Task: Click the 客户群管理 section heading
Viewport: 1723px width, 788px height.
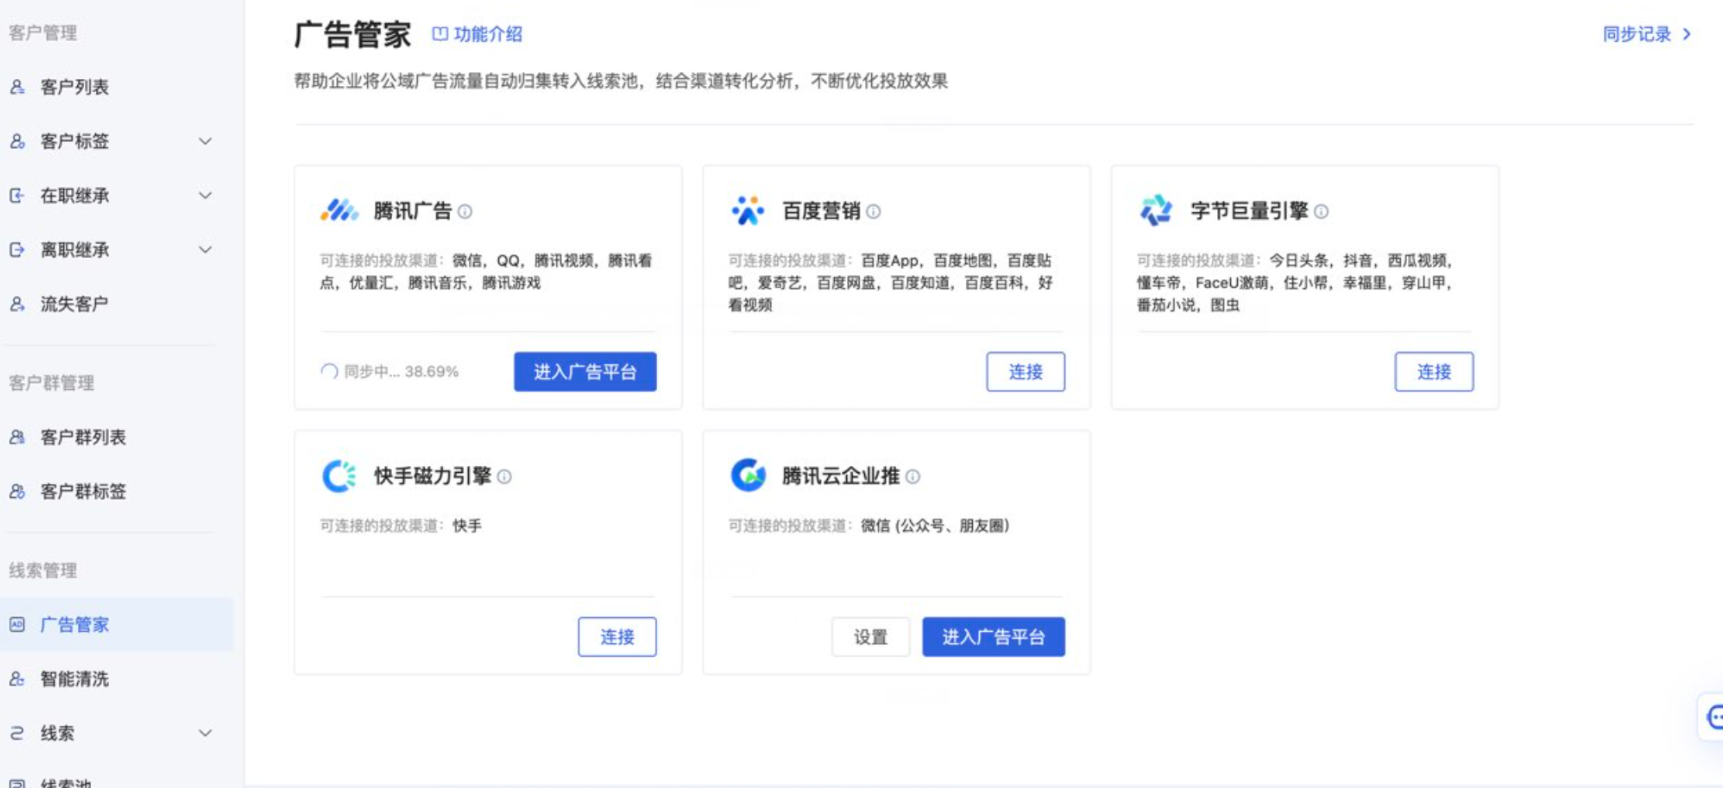Action: 51,383
